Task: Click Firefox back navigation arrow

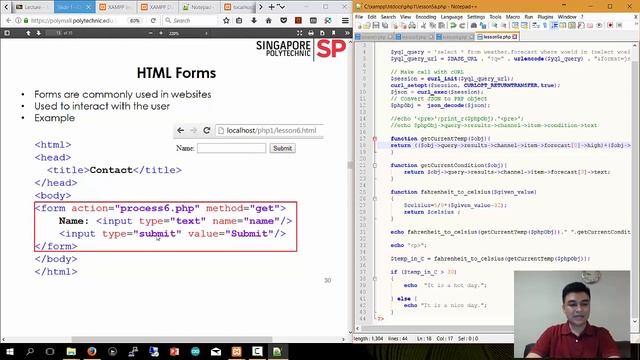Action: [x=8, y=20]
